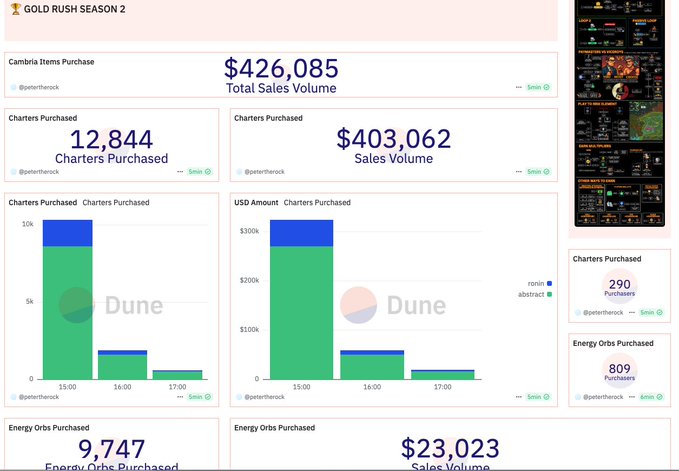Open three-dot menu on Energy Orbs 809 Purchasers card

click(x=632, y=397)
